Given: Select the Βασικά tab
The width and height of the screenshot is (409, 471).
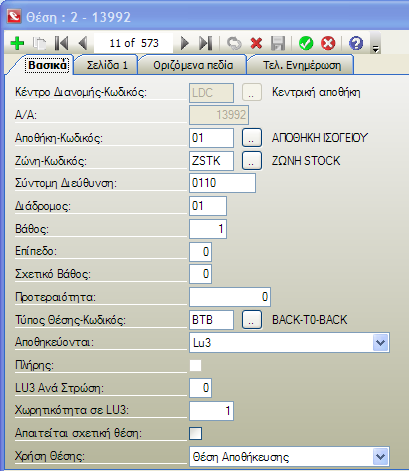Looking at the screenshot, I should click(48, 65).
